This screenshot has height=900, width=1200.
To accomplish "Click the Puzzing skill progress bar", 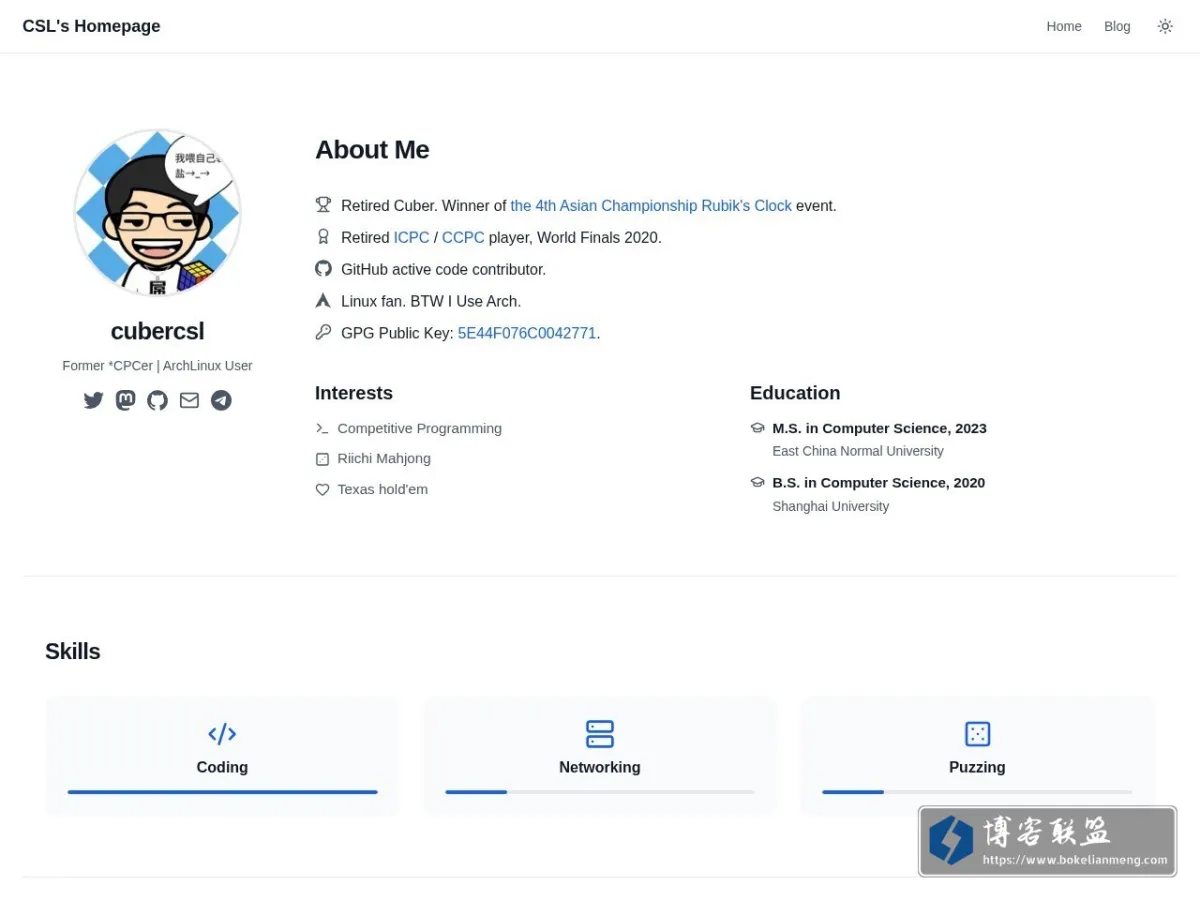I will click(x=977, y=792).
